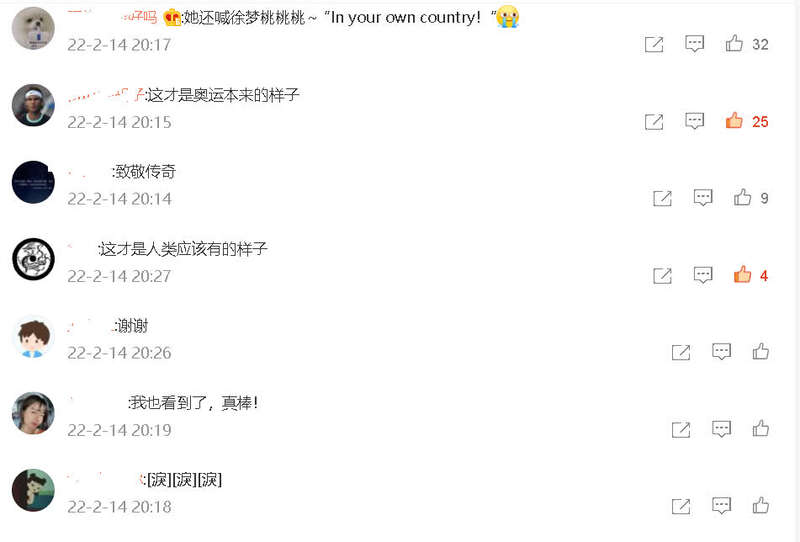
Task: Repost the 'In your own country' comment
Action: [654, 44]
